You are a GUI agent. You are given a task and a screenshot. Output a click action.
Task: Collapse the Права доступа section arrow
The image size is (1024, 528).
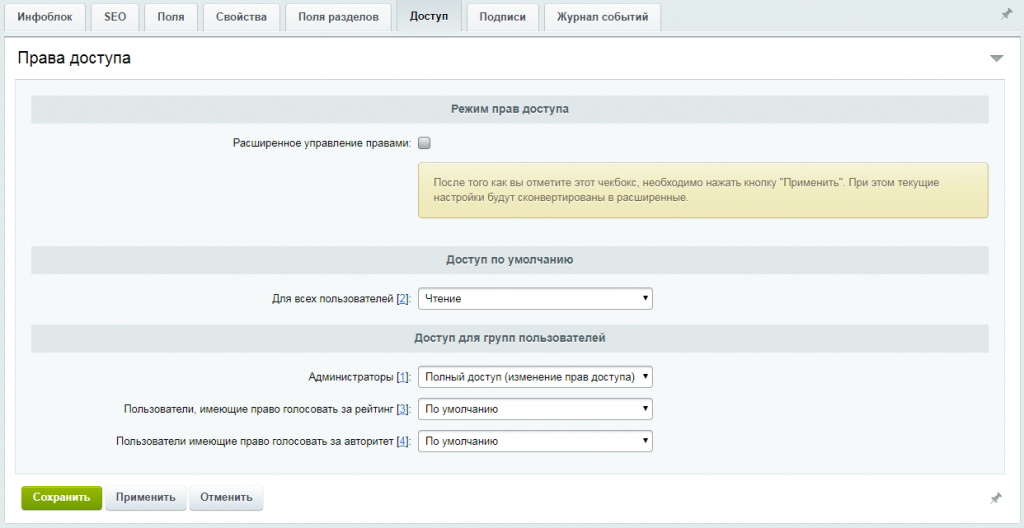click(x=996, y=58)
